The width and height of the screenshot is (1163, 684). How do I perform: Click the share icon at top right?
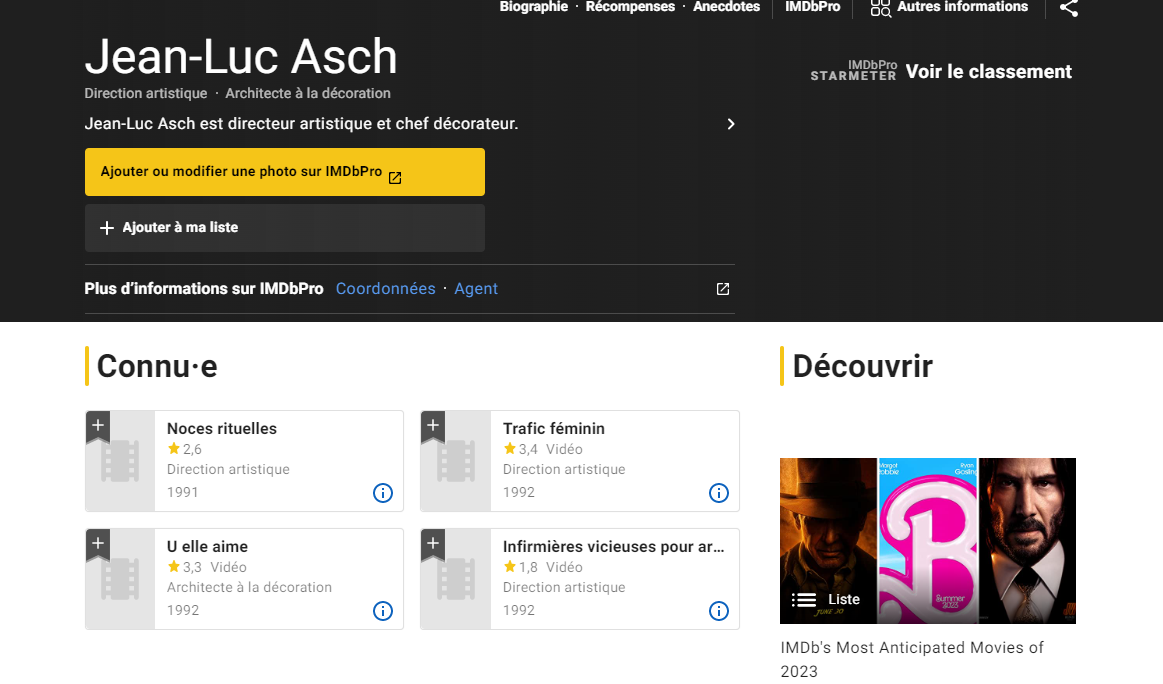(x=1068, y=7)
